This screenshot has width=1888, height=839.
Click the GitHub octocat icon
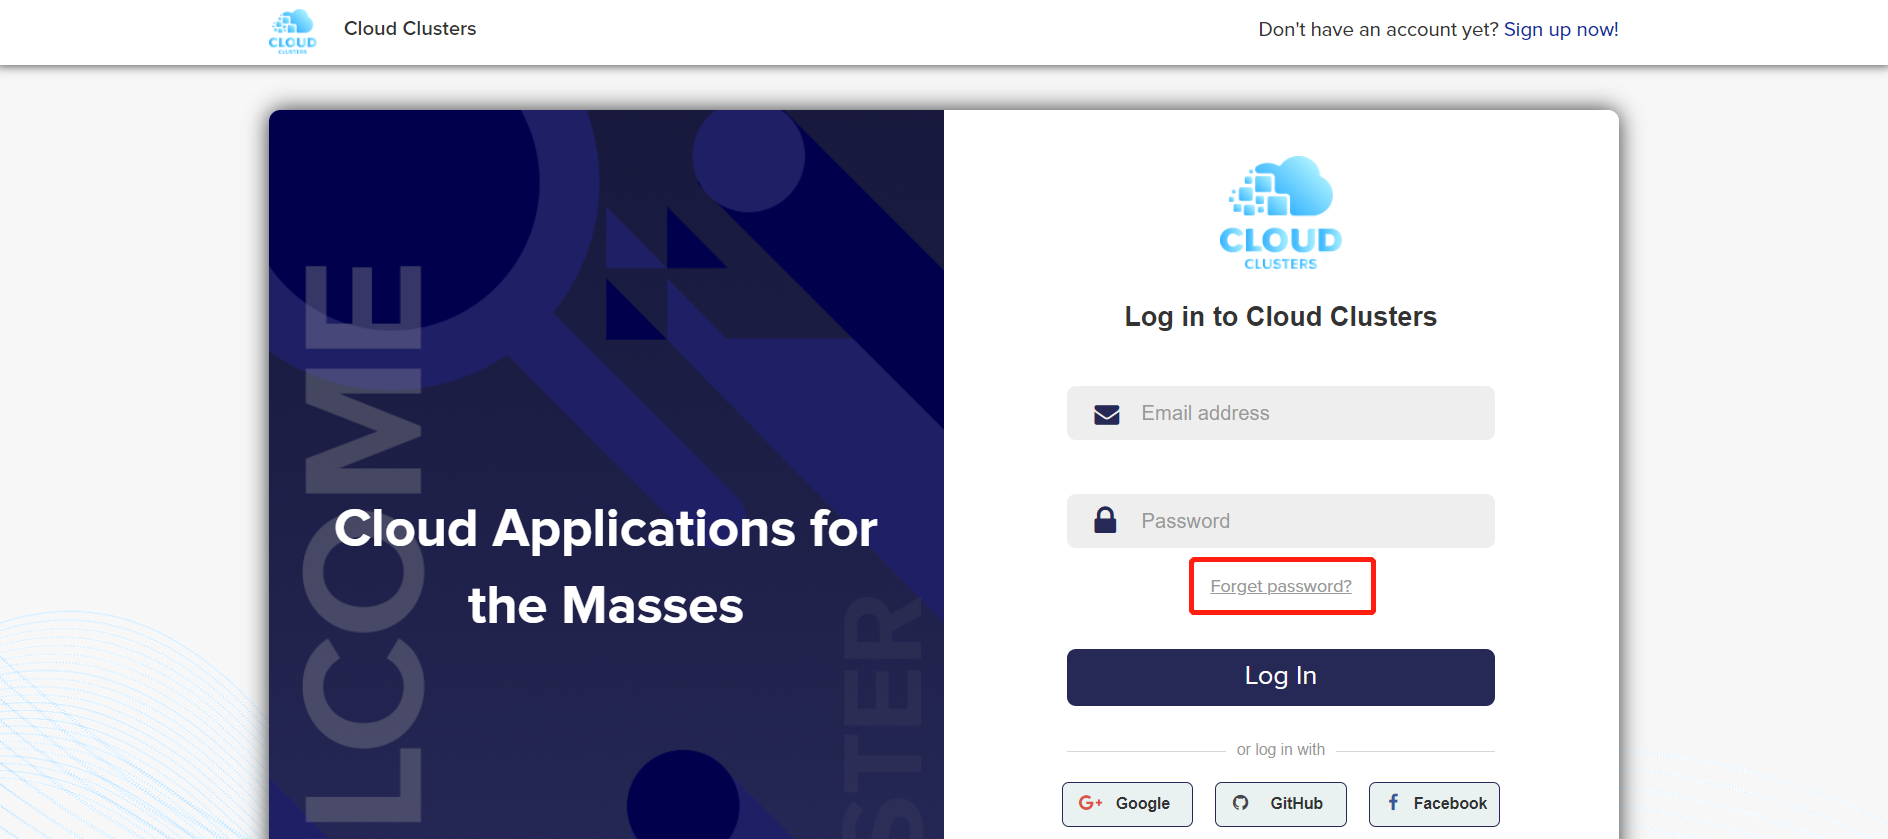pos(1241,803)
